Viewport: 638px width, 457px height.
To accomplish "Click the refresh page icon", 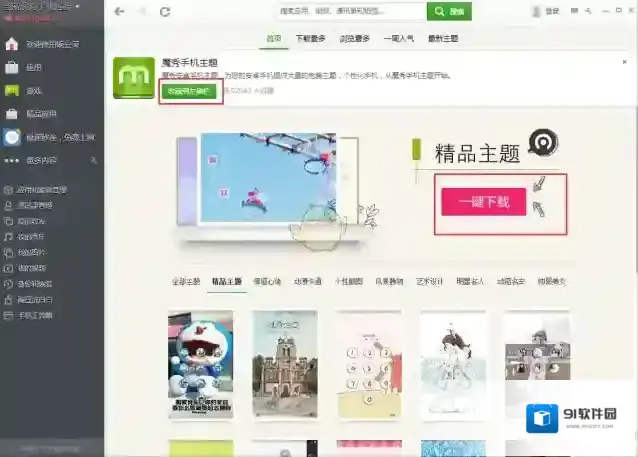I will click(165, 12).
